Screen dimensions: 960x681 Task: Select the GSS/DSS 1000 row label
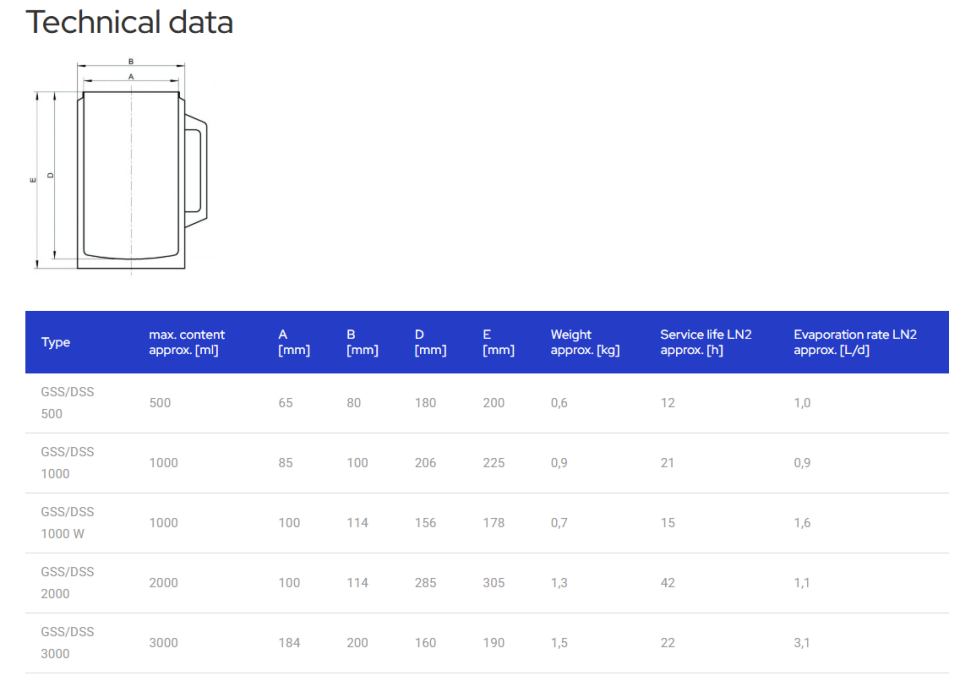coord(67,463)
